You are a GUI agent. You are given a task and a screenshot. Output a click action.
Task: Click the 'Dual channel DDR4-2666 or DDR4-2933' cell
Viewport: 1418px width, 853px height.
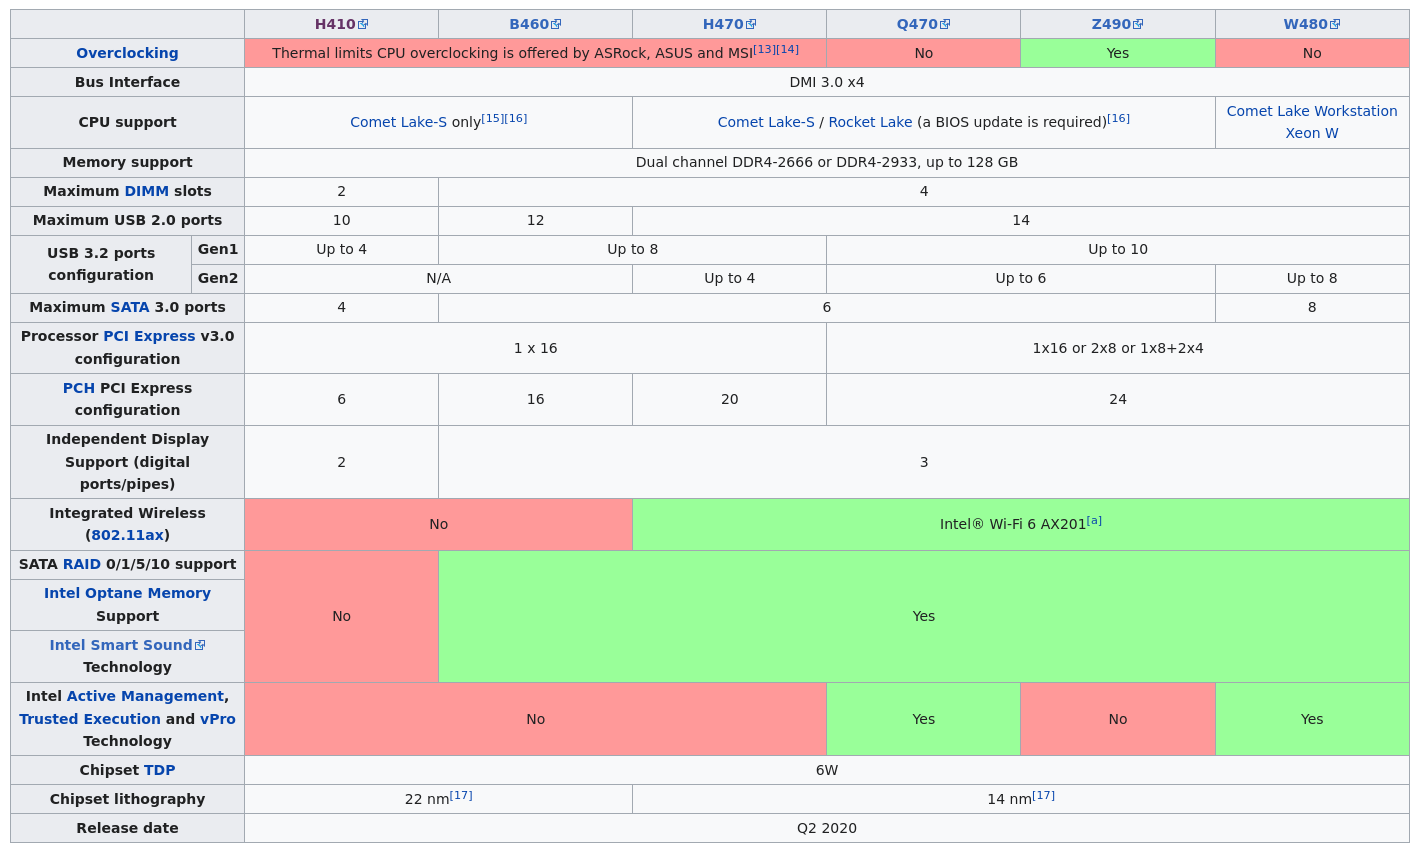click(x=827, y=162)
